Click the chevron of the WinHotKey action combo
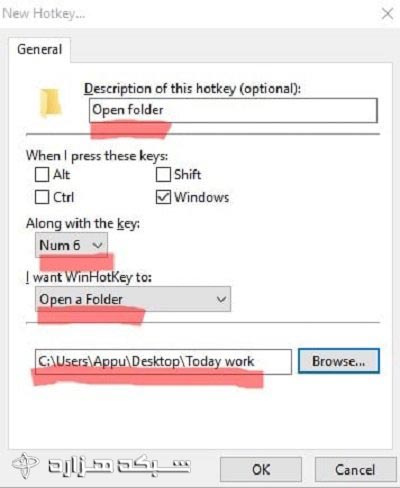Screen dimensions: 400x488 221,299
